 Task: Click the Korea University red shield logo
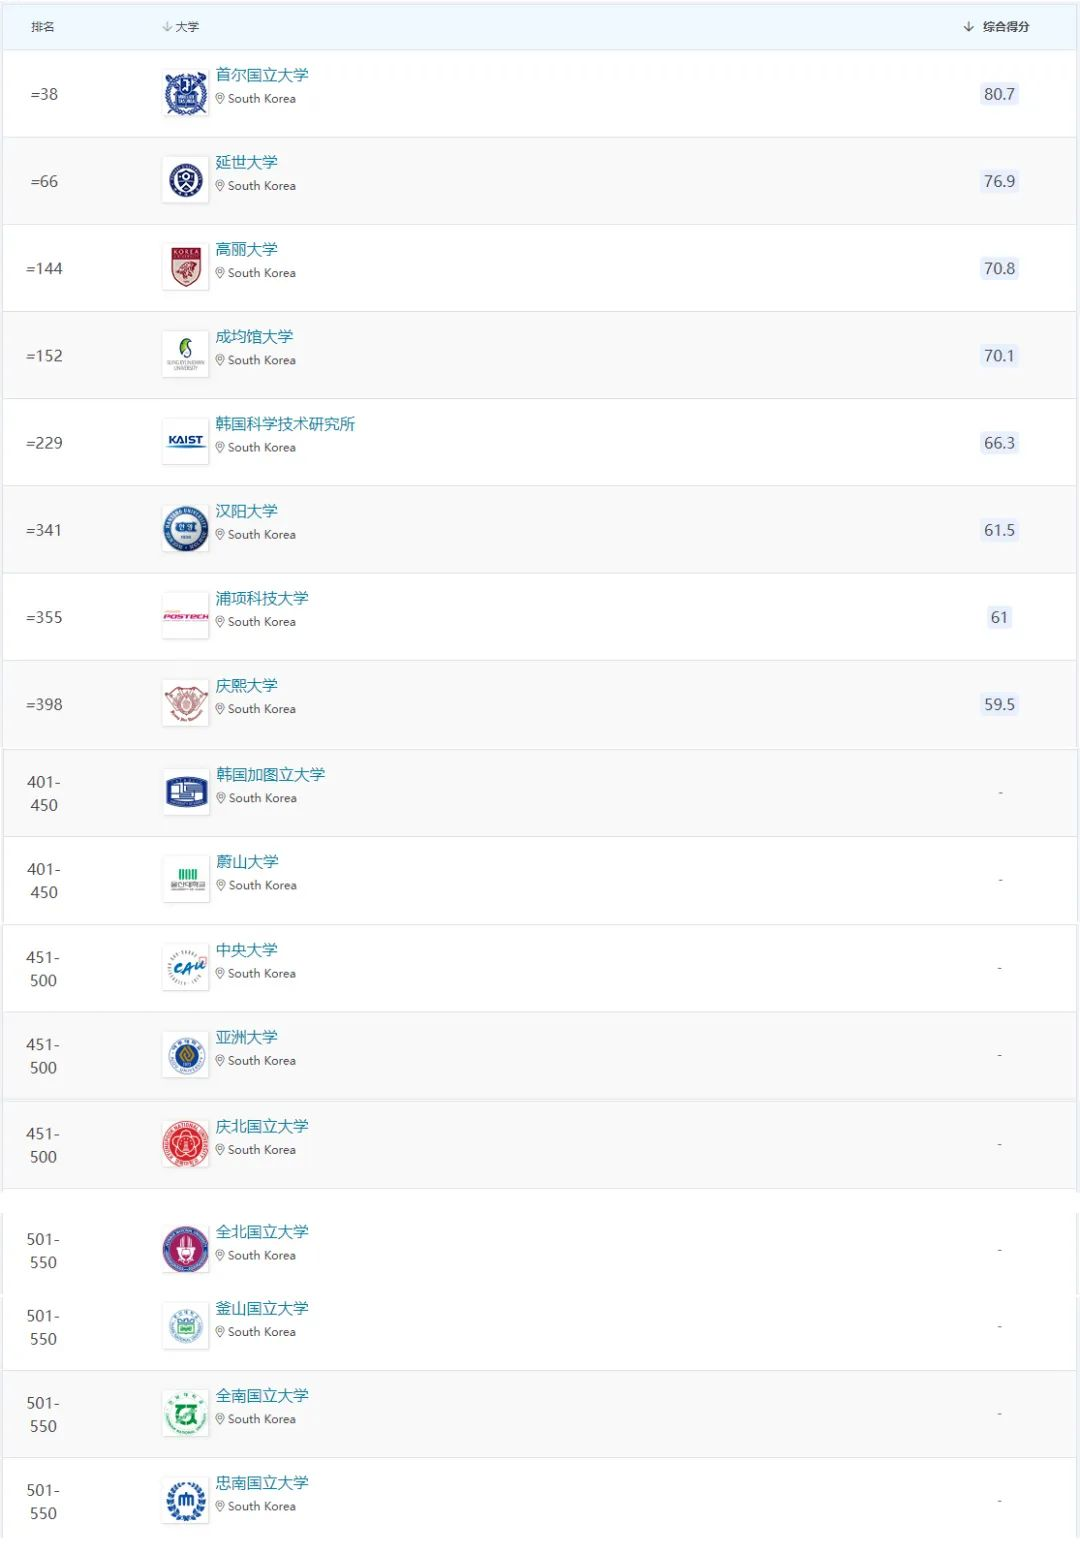[x=185, y=268]
